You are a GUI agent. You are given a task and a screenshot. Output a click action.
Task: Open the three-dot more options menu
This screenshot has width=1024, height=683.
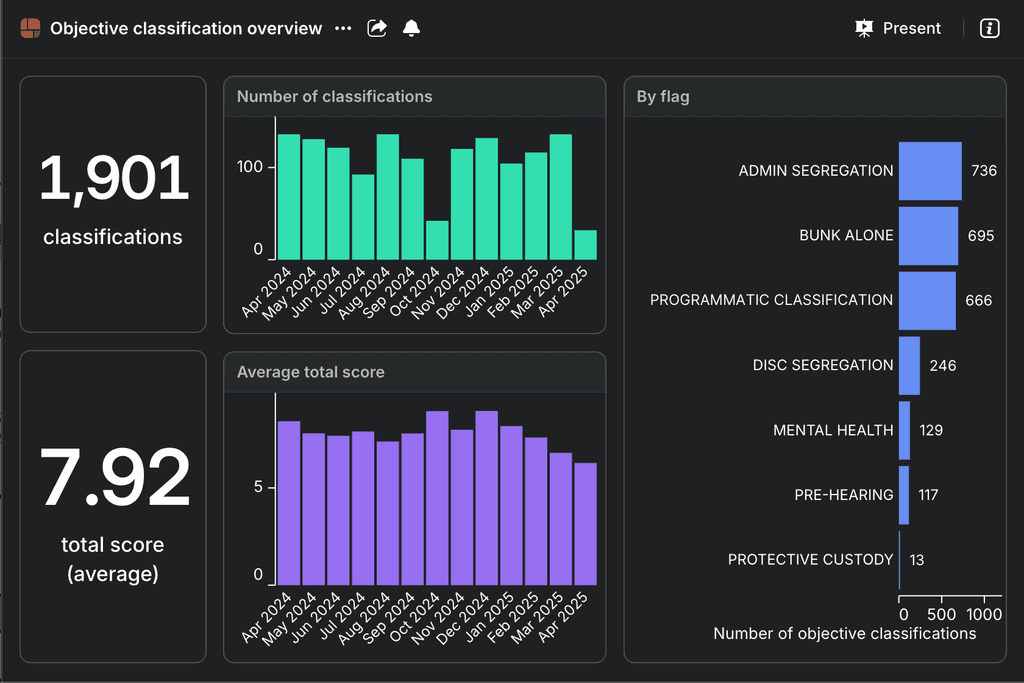(343, 29)
